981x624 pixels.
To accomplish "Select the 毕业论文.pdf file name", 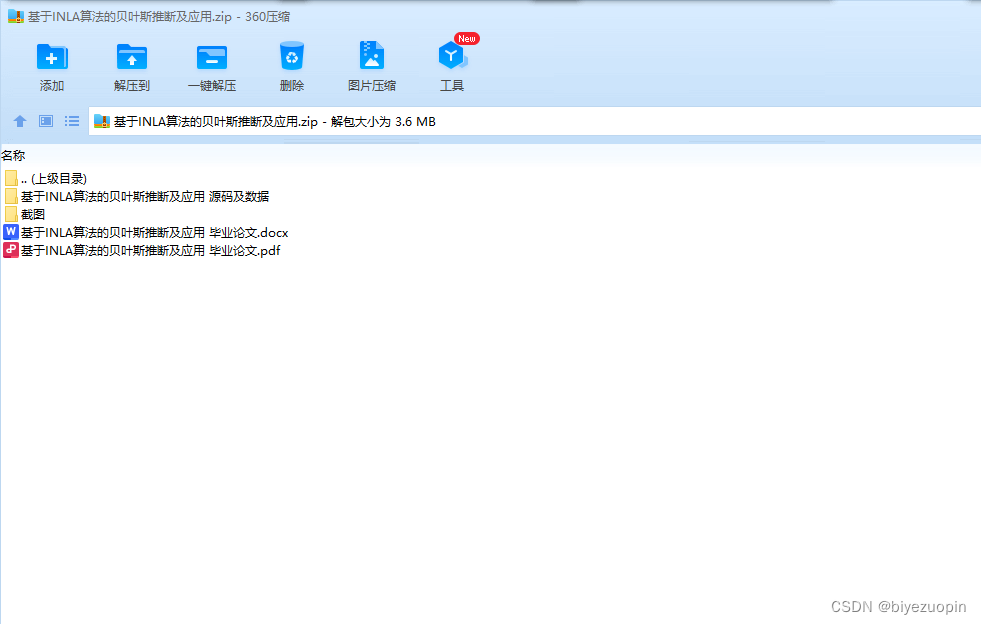I will pos(151,249).
